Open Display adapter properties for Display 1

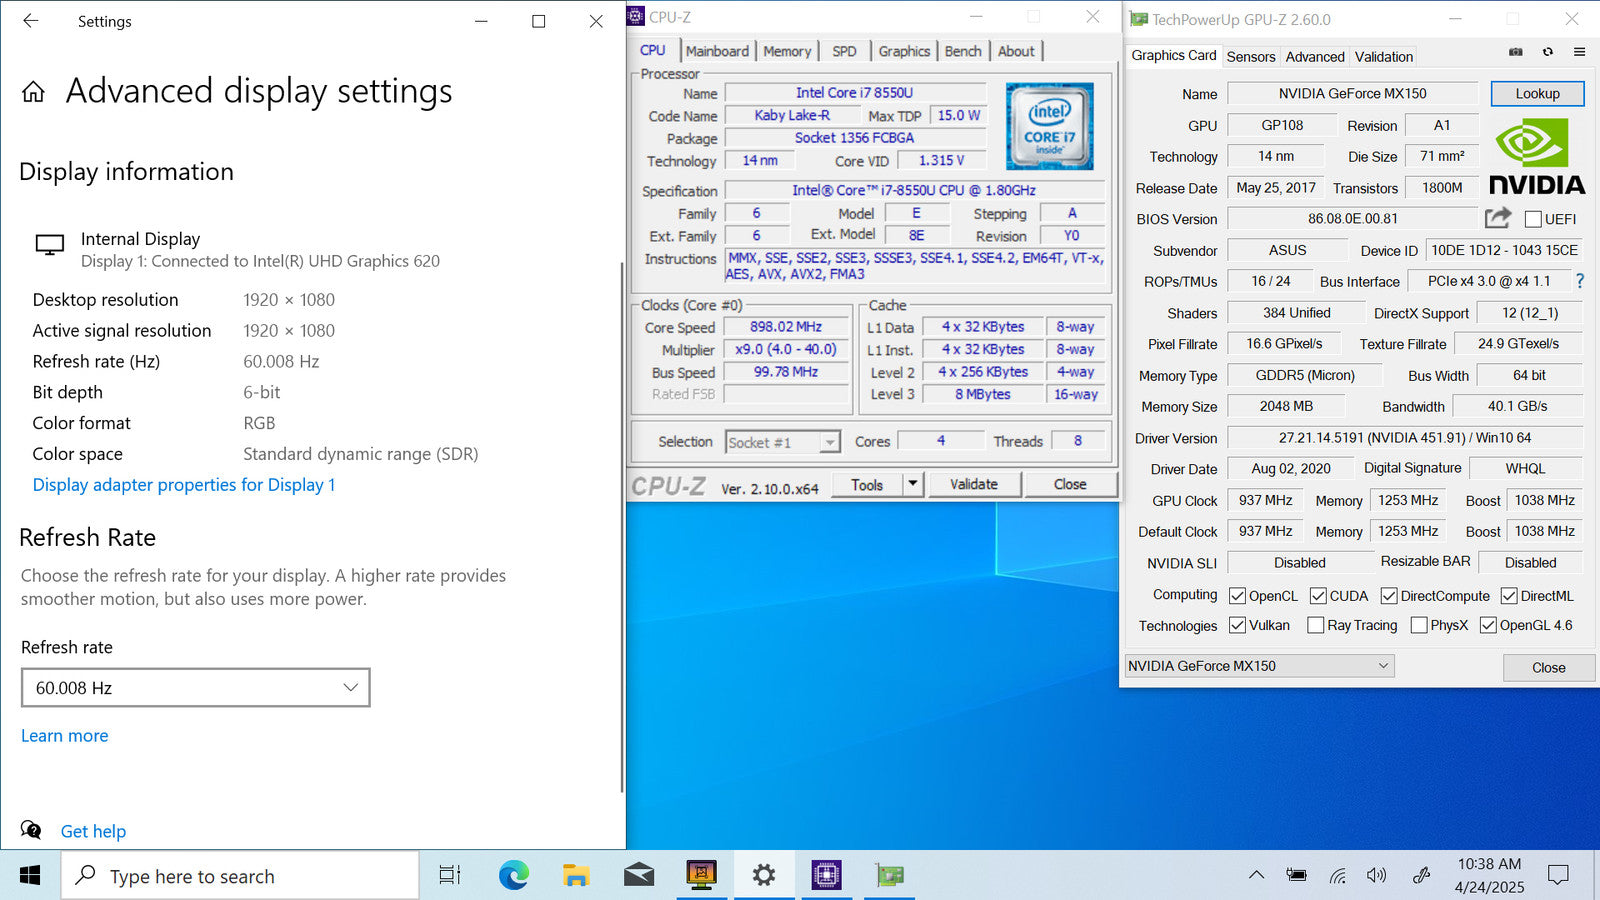point(184,485)
